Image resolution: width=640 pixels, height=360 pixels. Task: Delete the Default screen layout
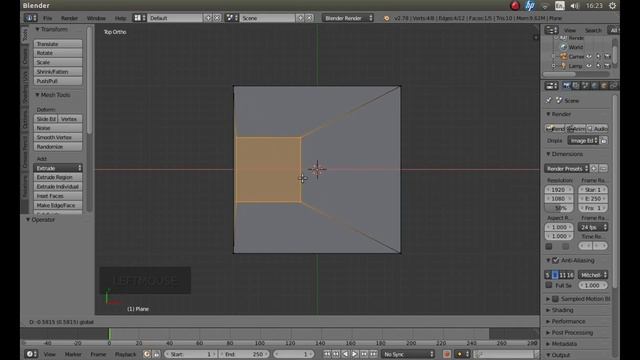(217, 18)
